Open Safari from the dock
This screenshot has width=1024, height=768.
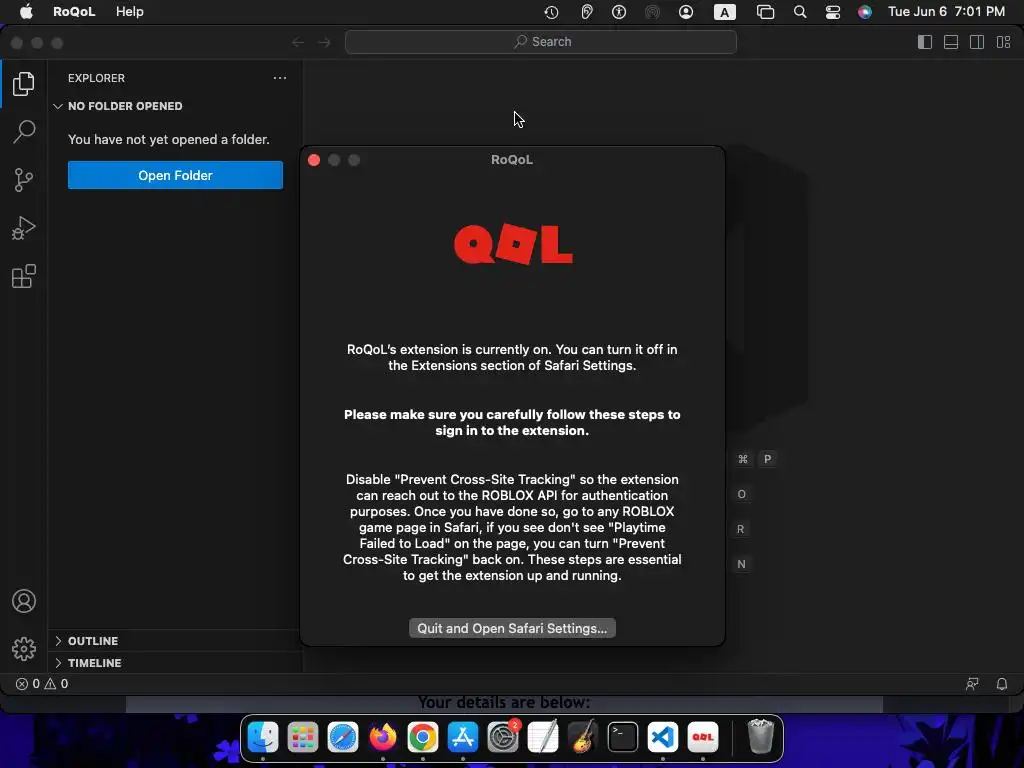point(343,737)
